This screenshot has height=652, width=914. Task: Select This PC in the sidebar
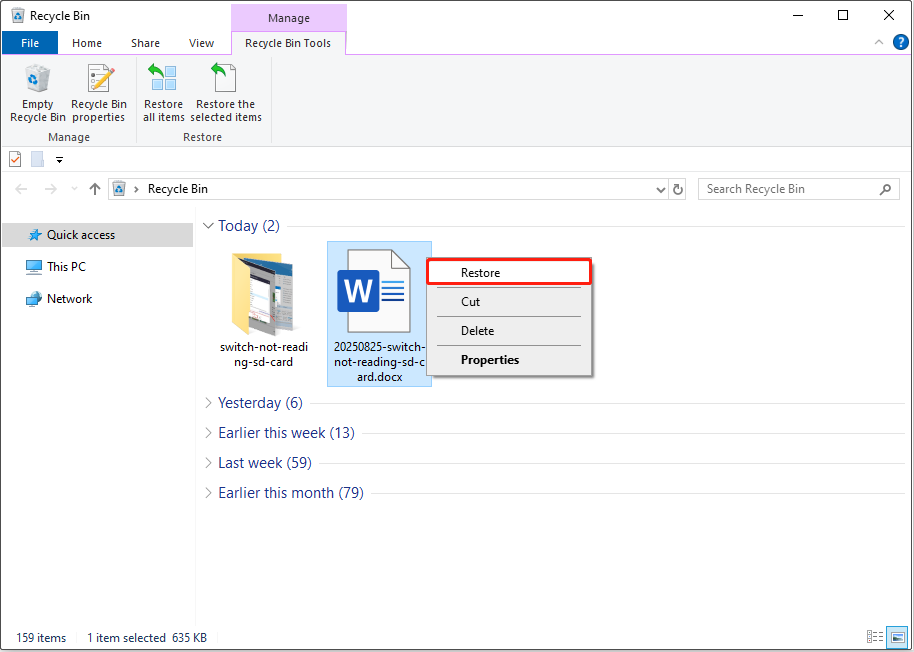point(66,266)
